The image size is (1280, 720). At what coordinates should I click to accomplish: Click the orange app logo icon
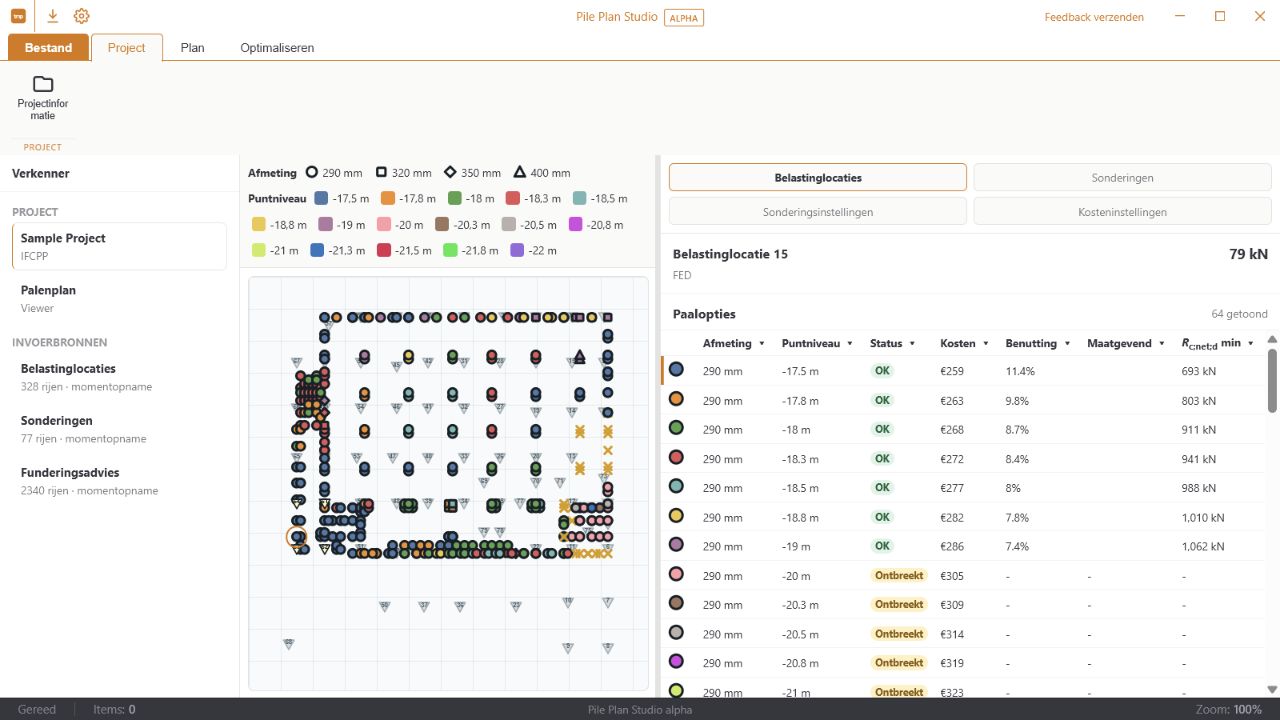tap(18, 16)
